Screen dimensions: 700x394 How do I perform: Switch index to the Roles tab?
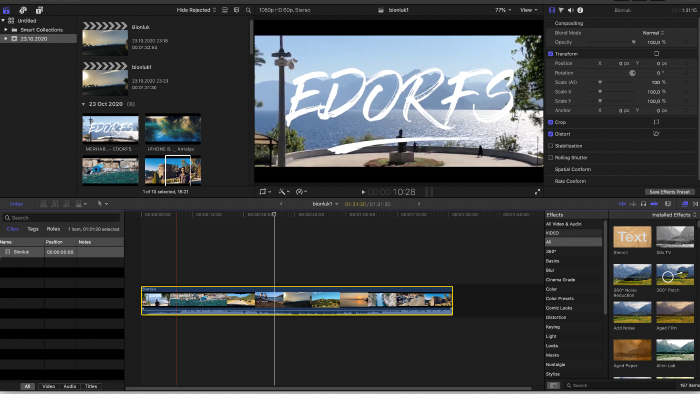point(53,229)
